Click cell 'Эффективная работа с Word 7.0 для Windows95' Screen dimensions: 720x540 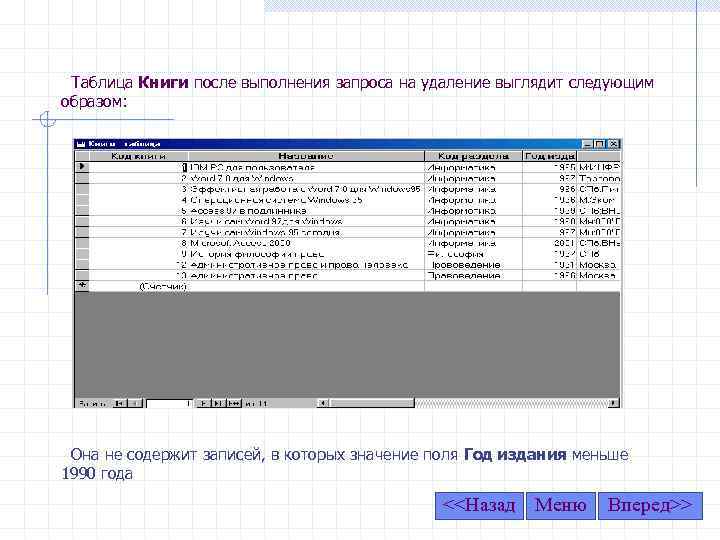pos(306,189)
